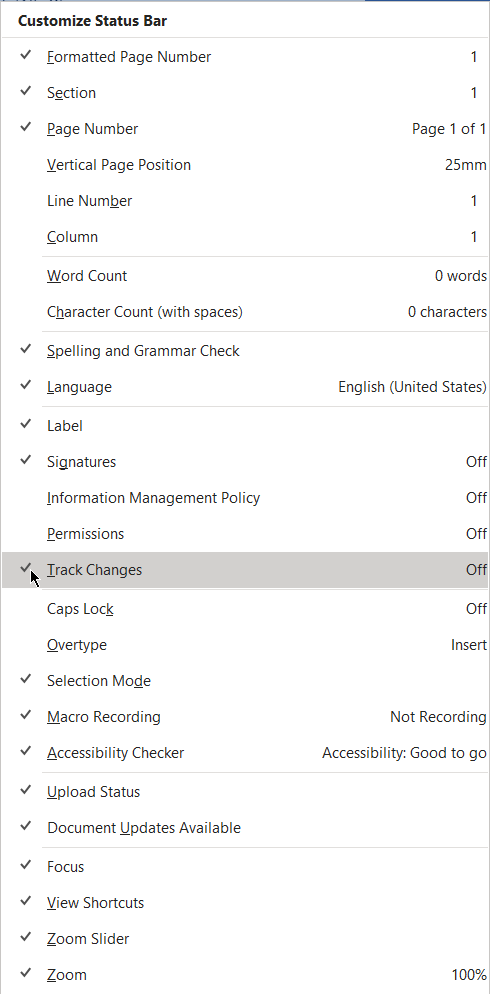Uncheck the Formatted Page Number item
Viewport: 490px width, 994px height.
click(x=245, y=57)
